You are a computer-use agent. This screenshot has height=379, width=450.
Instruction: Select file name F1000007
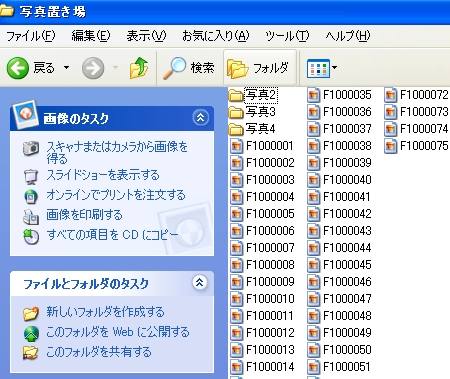pos(270,248)
